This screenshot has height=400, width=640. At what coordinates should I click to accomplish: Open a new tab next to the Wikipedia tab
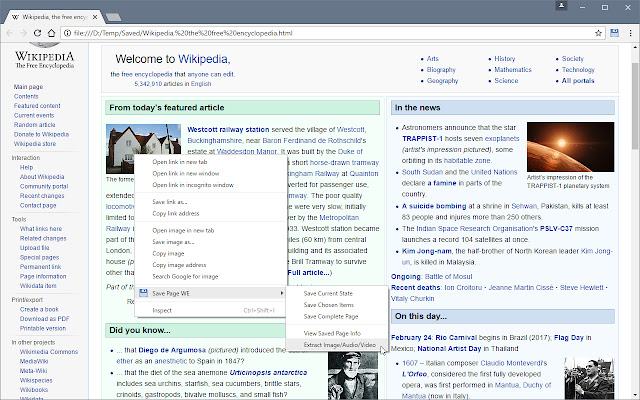tap(114, 16)
